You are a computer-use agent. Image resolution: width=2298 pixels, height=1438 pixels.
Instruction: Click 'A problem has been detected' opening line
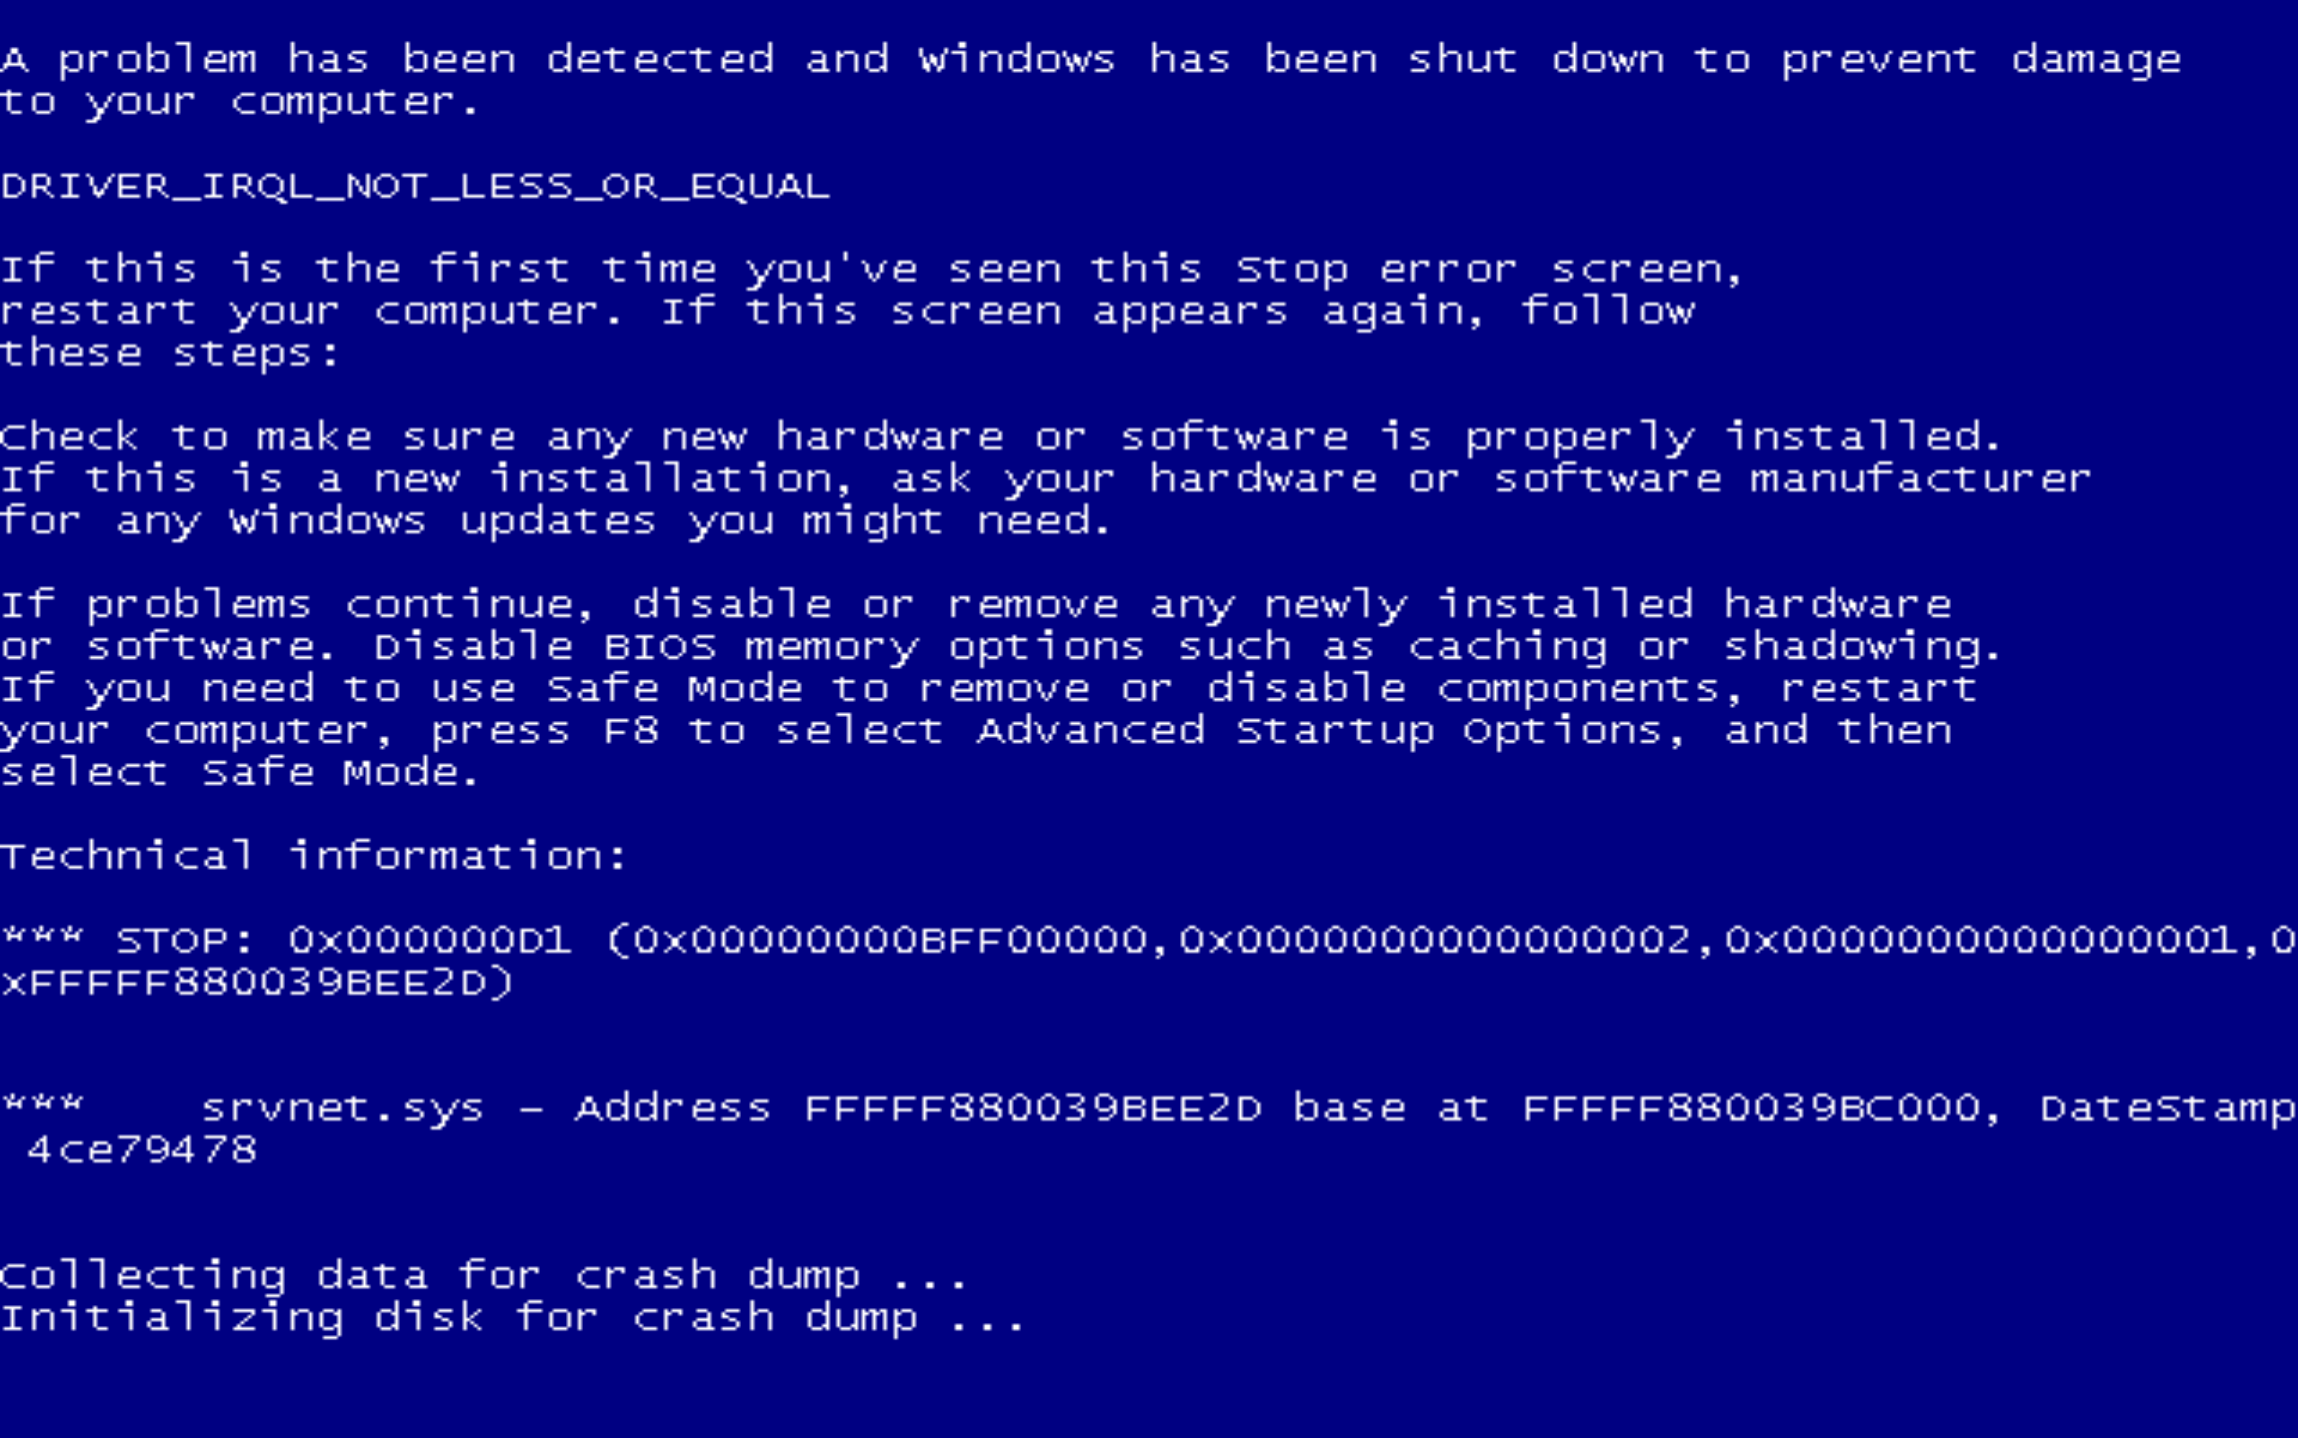(388, 61)
